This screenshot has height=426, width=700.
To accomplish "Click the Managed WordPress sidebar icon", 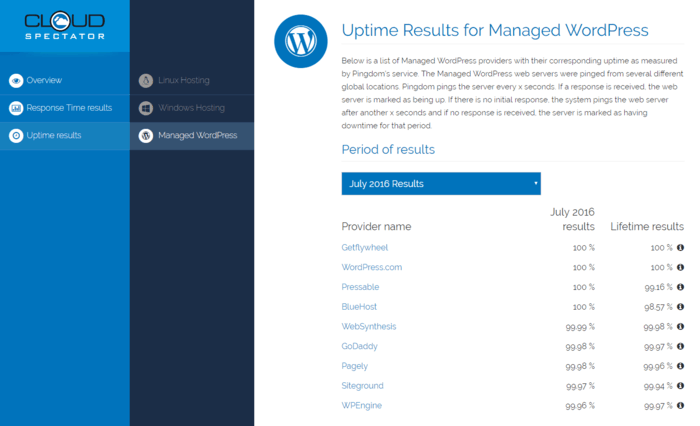I will 146,136.
